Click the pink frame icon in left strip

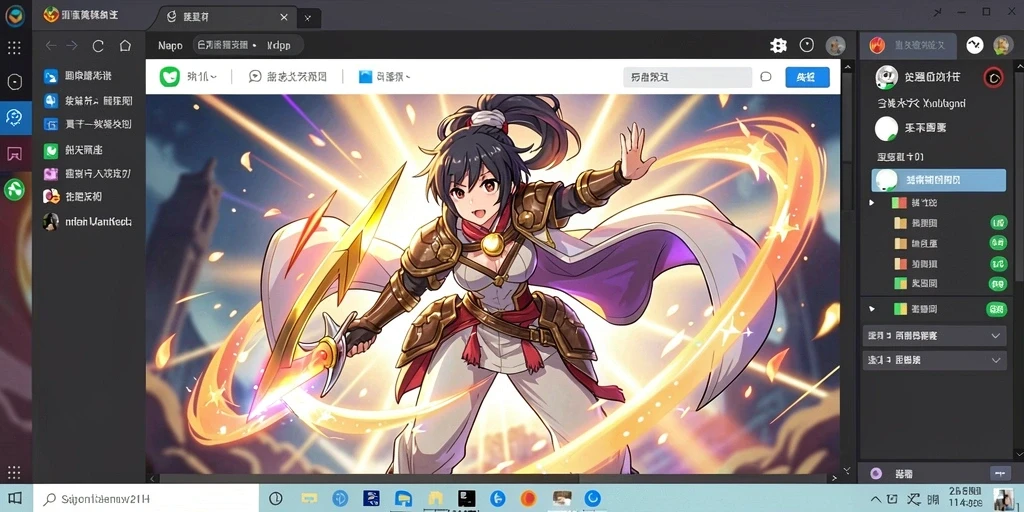point(14,154)
